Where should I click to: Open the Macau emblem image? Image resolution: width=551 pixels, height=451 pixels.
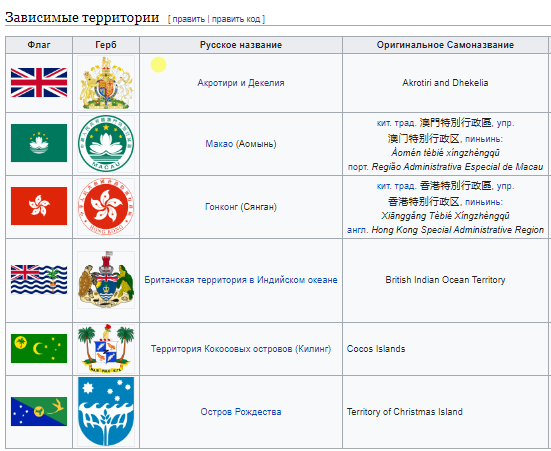click(x=106, y=143)
